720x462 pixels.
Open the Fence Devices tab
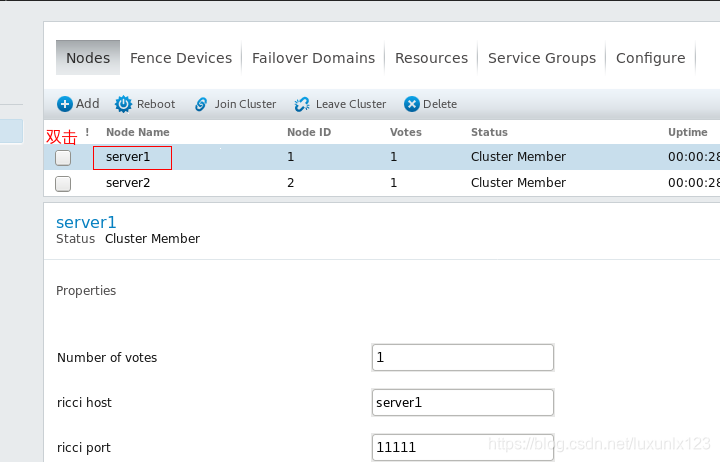coord(181,58)
